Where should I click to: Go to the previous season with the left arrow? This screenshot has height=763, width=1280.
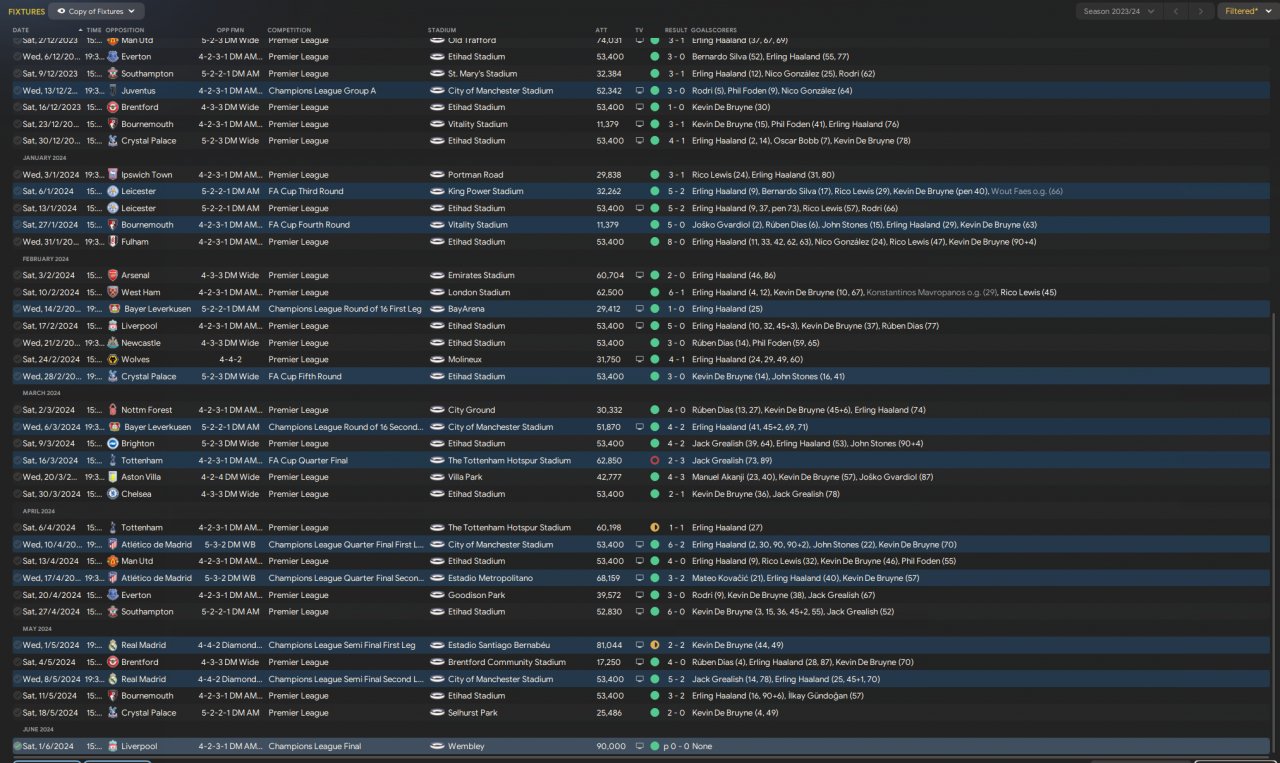1178,11
